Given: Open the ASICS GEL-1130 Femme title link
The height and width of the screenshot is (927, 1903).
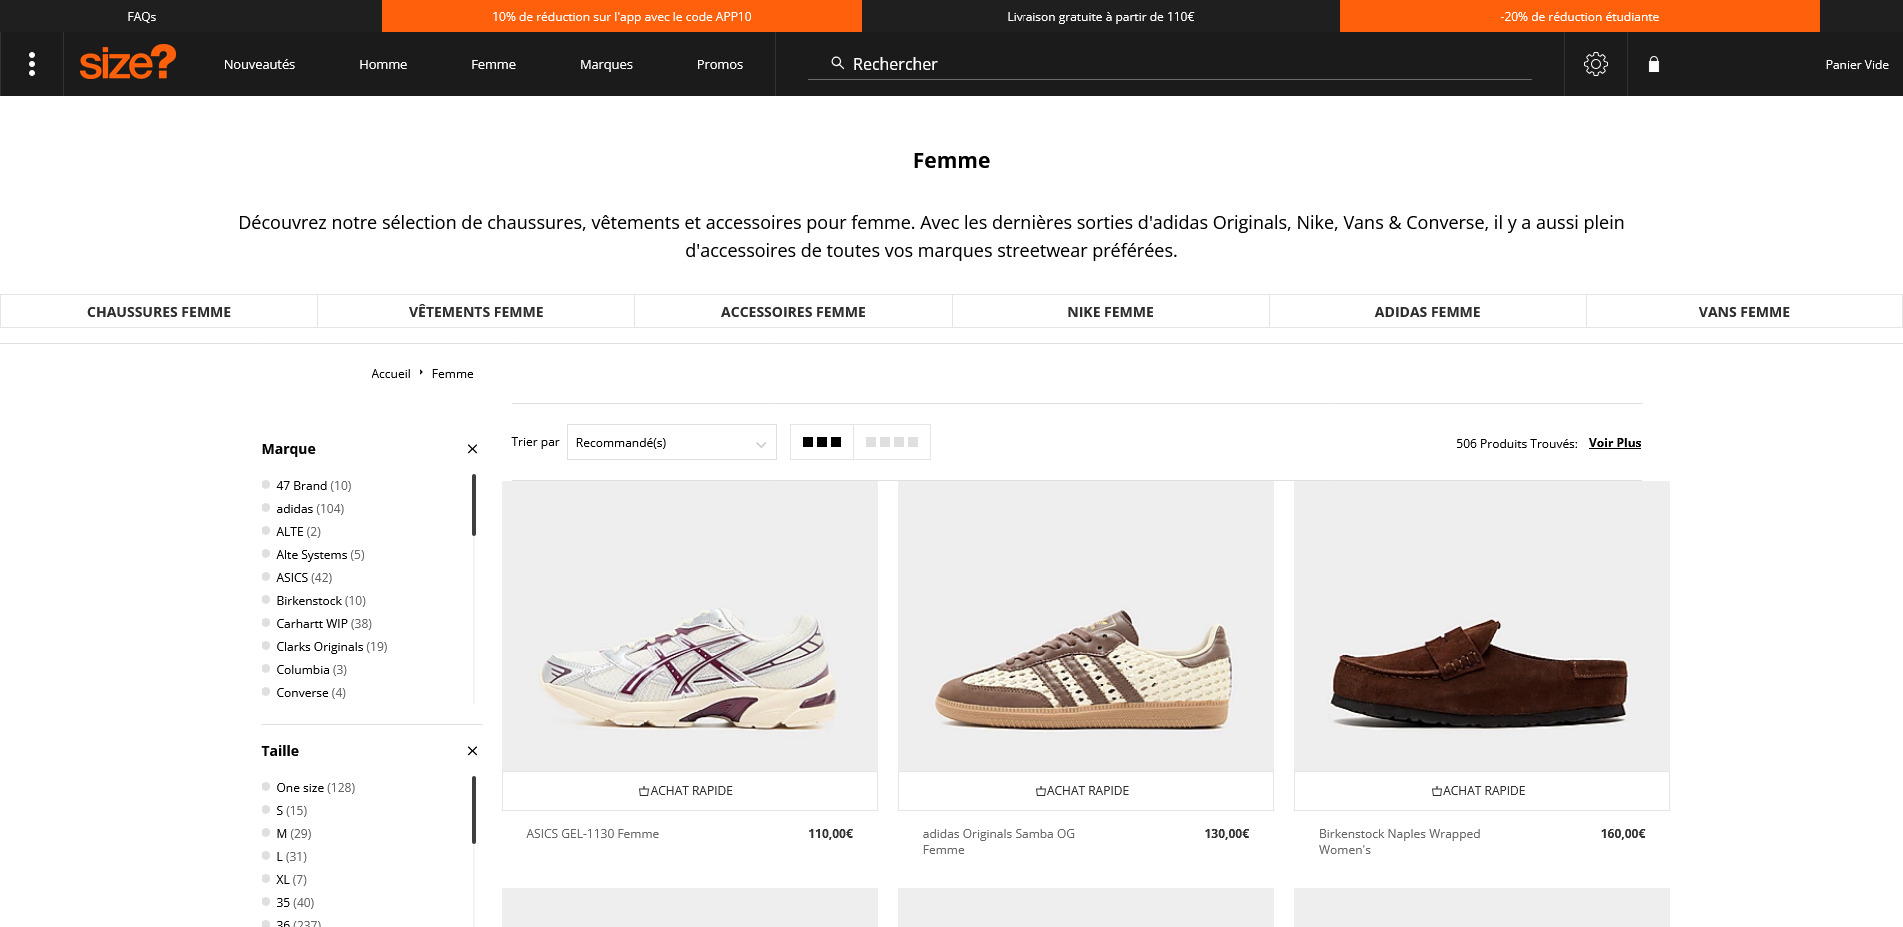Looking at the screenshot, I should (x=593, y=833).
